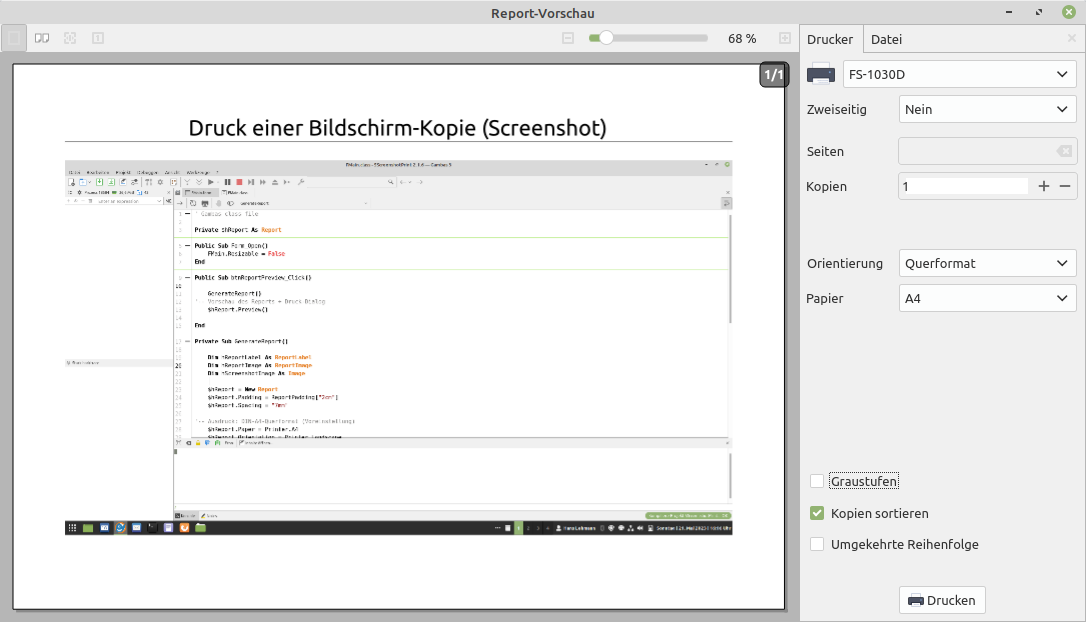Enable the Graustufen checkbox
This screenshot has width=1086, height=622.
point(818,481)
